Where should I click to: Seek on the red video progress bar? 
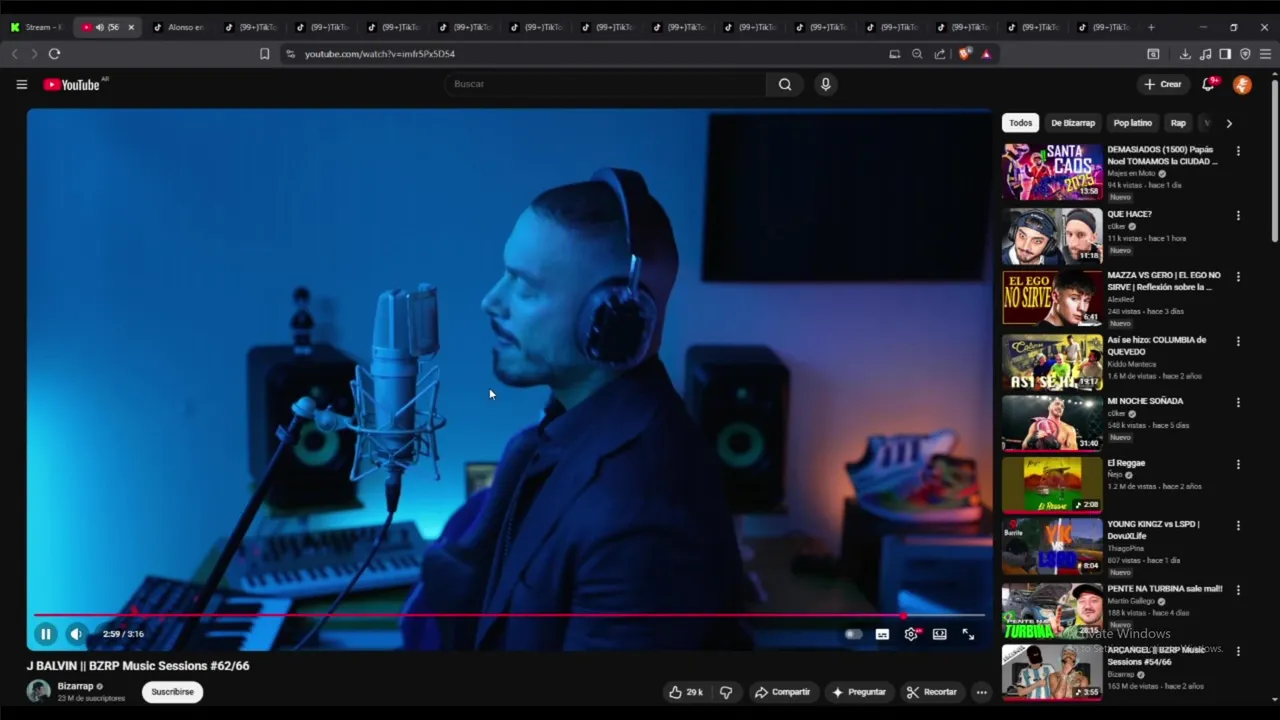[509, 615]
